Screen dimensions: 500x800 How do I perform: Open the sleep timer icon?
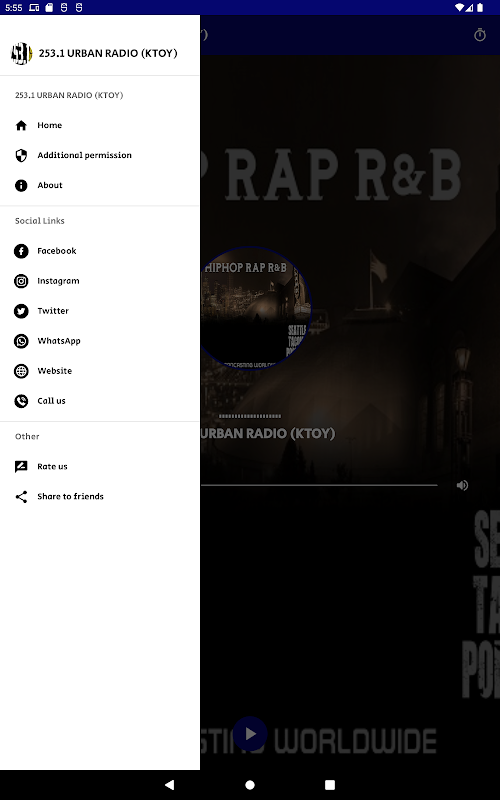[480, 35]
